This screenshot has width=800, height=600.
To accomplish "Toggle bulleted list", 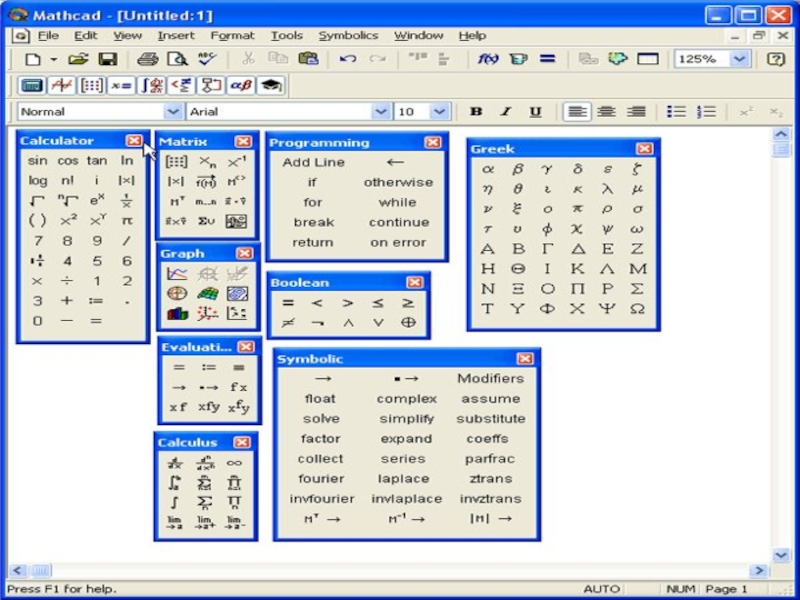I will (677, 112).
